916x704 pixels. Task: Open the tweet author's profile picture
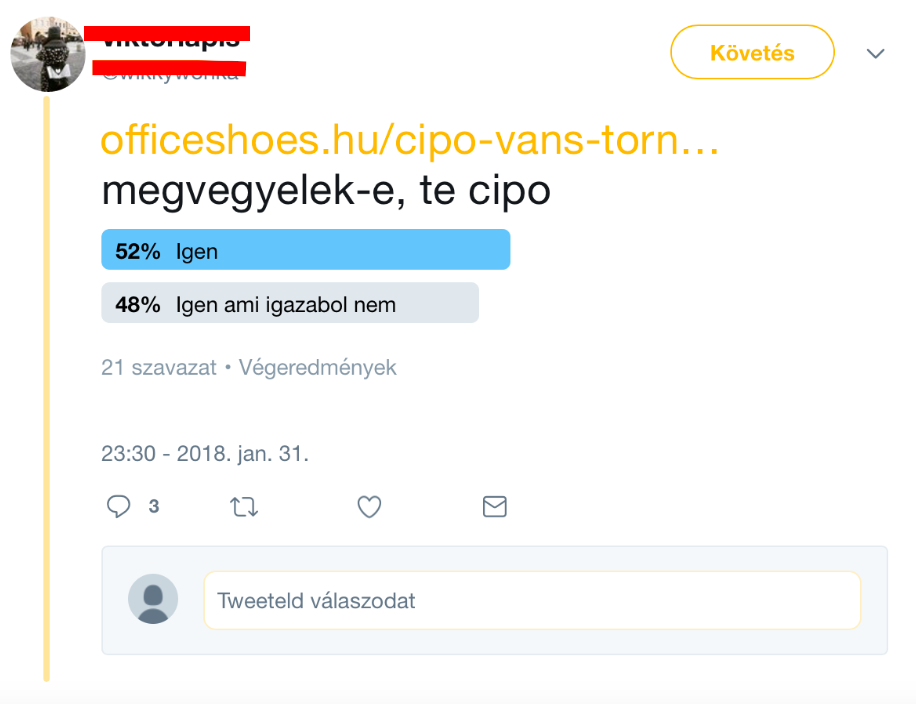(x=47, y=54)
